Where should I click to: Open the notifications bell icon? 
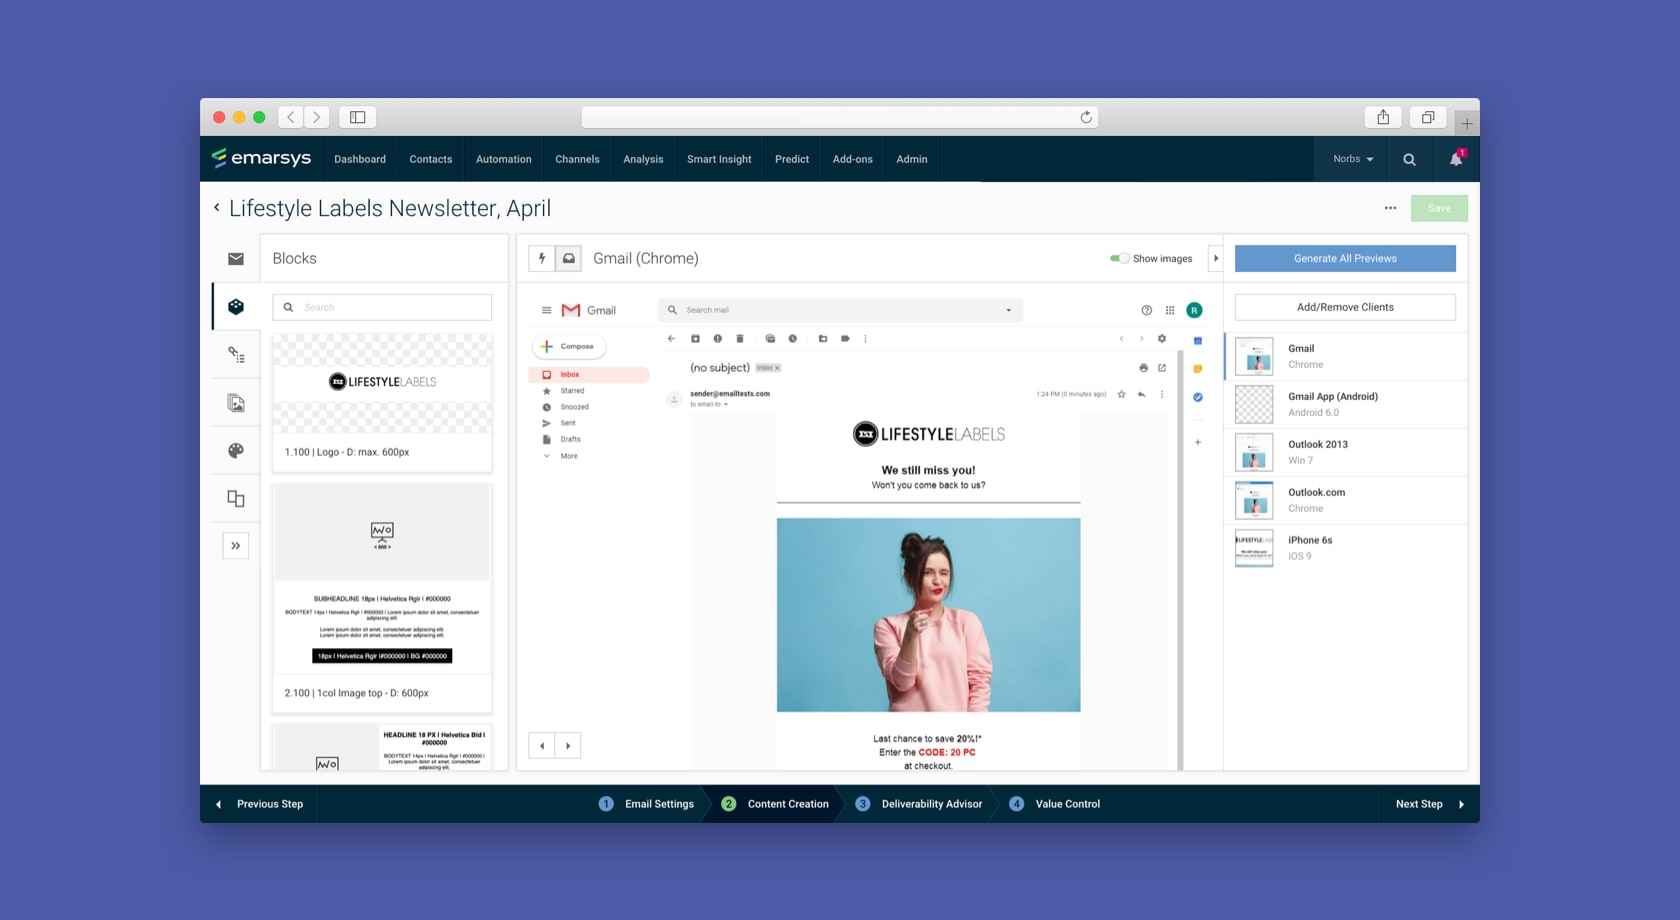(x=1456, y=159)
